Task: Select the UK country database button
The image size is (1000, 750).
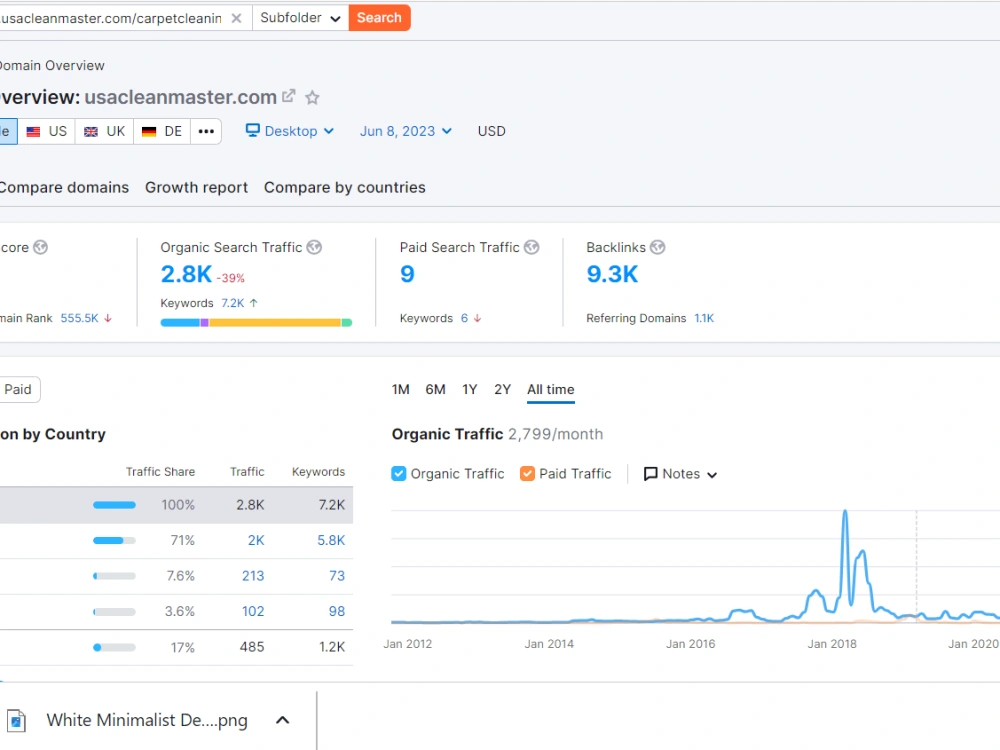Action: click(x=105, y=131)
